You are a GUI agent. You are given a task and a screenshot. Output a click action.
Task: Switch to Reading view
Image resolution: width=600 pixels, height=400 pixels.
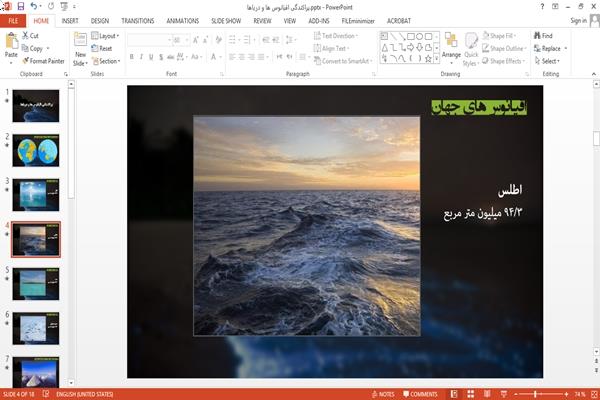pyautogui.click(x=487, y=394)
